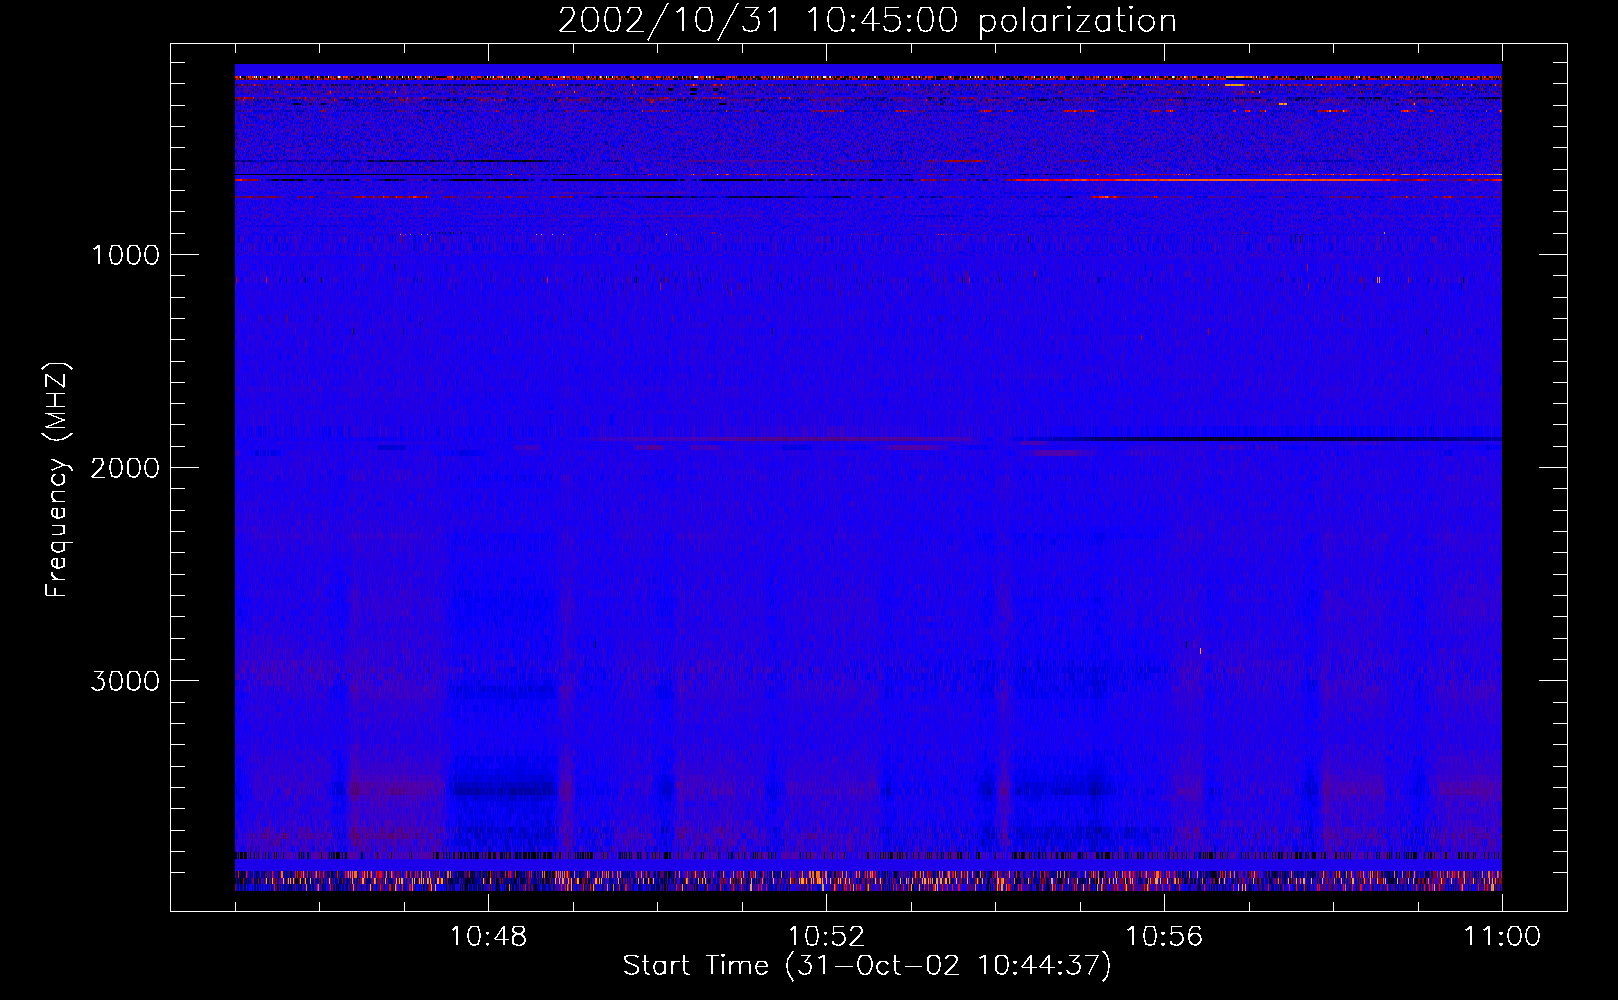Click the 1000 frequency tick label
This screenshot has width=1618, height=1000.
point(125,255)
